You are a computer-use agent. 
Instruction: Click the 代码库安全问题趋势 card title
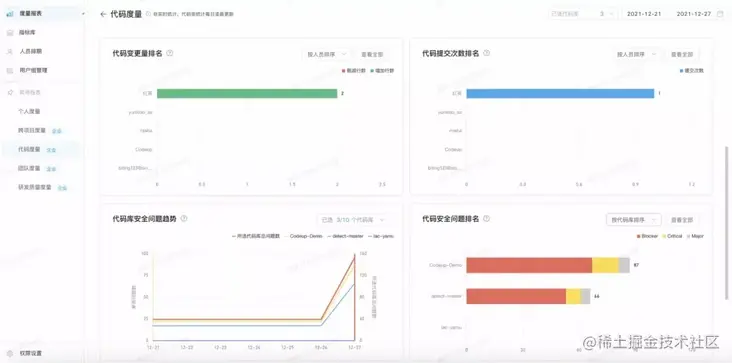[x=144, y=218]
